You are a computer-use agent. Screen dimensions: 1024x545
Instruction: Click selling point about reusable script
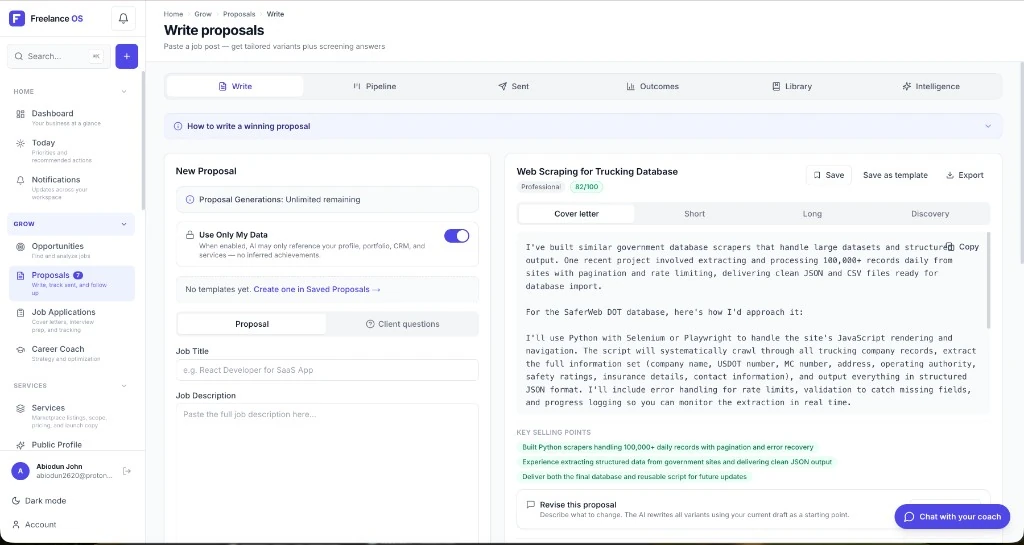(633, 476)
